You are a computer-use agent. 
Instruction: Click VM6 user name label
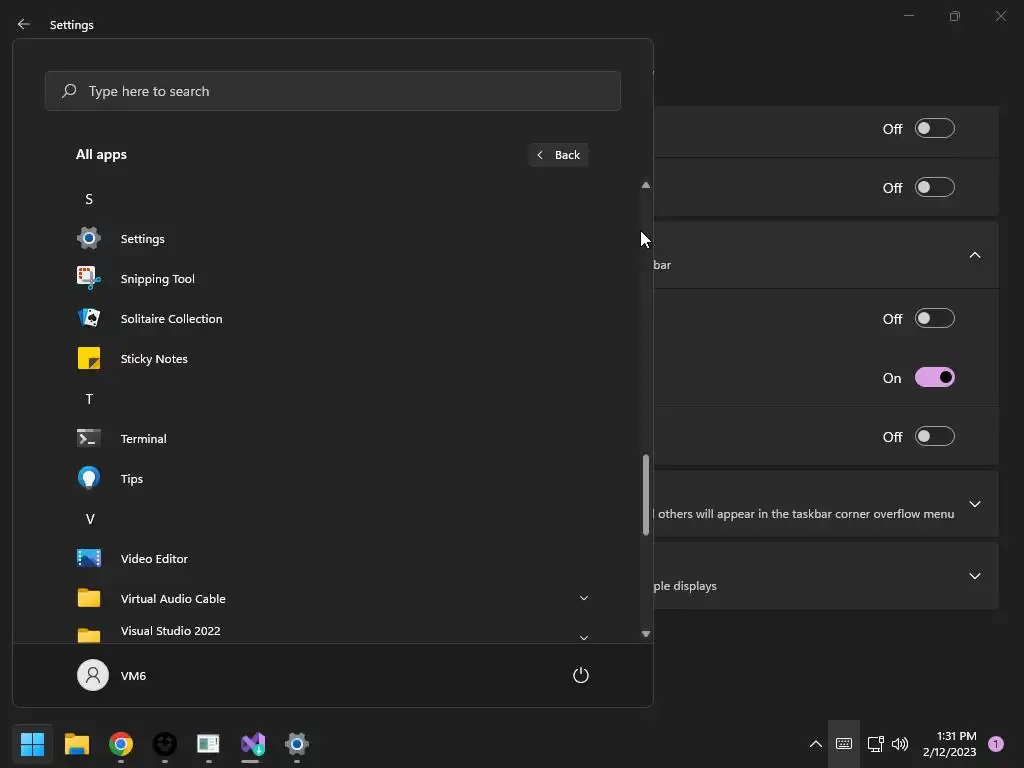133,676
